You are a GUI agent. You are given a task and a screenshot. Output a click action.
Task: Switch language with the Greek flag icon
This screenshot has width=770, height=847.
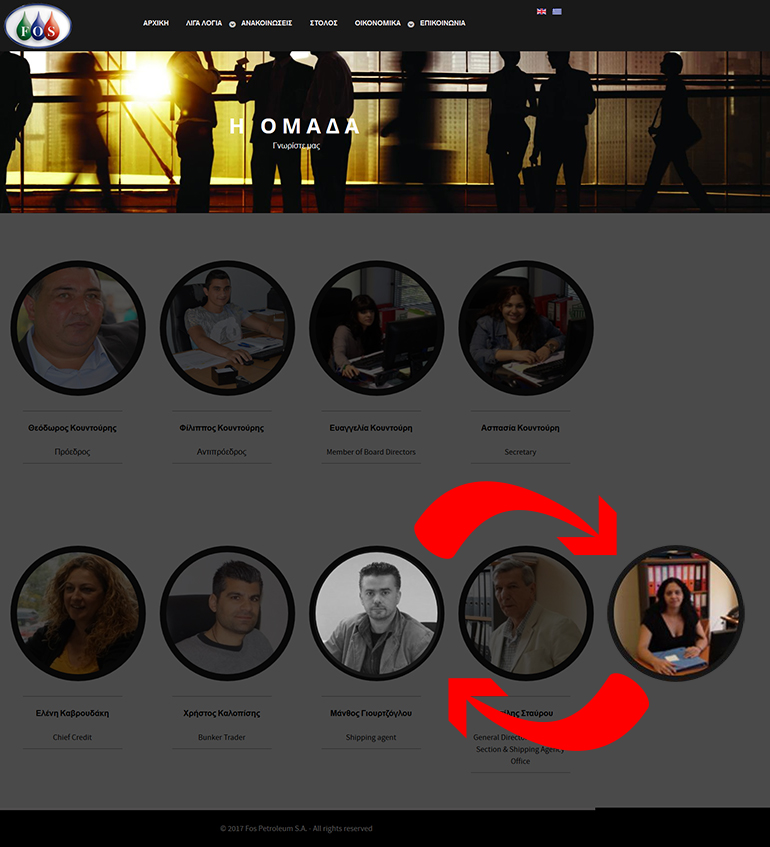tap(557, 11)
